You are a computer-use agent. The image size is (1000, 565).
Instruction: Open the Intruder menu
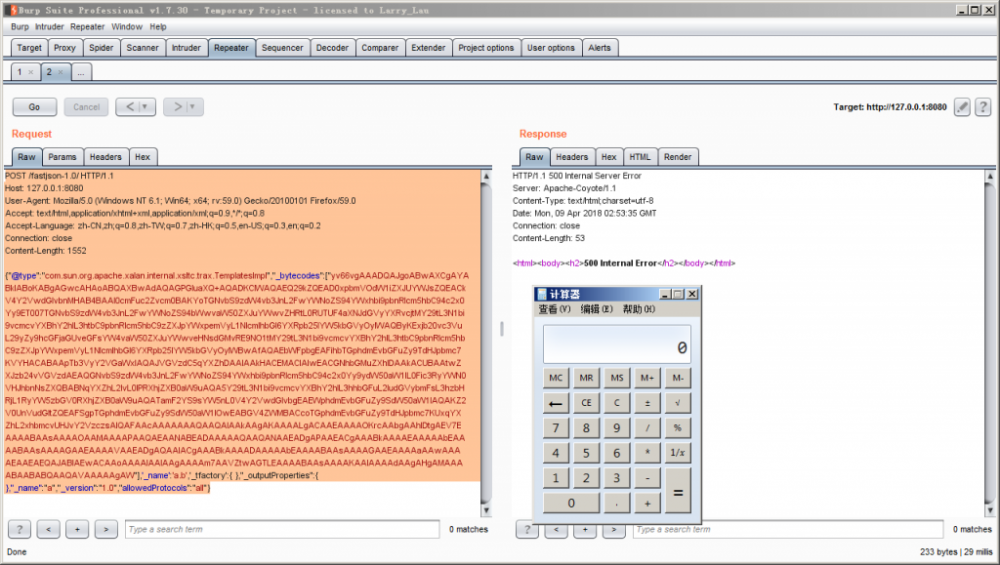(x=50, y=27)
